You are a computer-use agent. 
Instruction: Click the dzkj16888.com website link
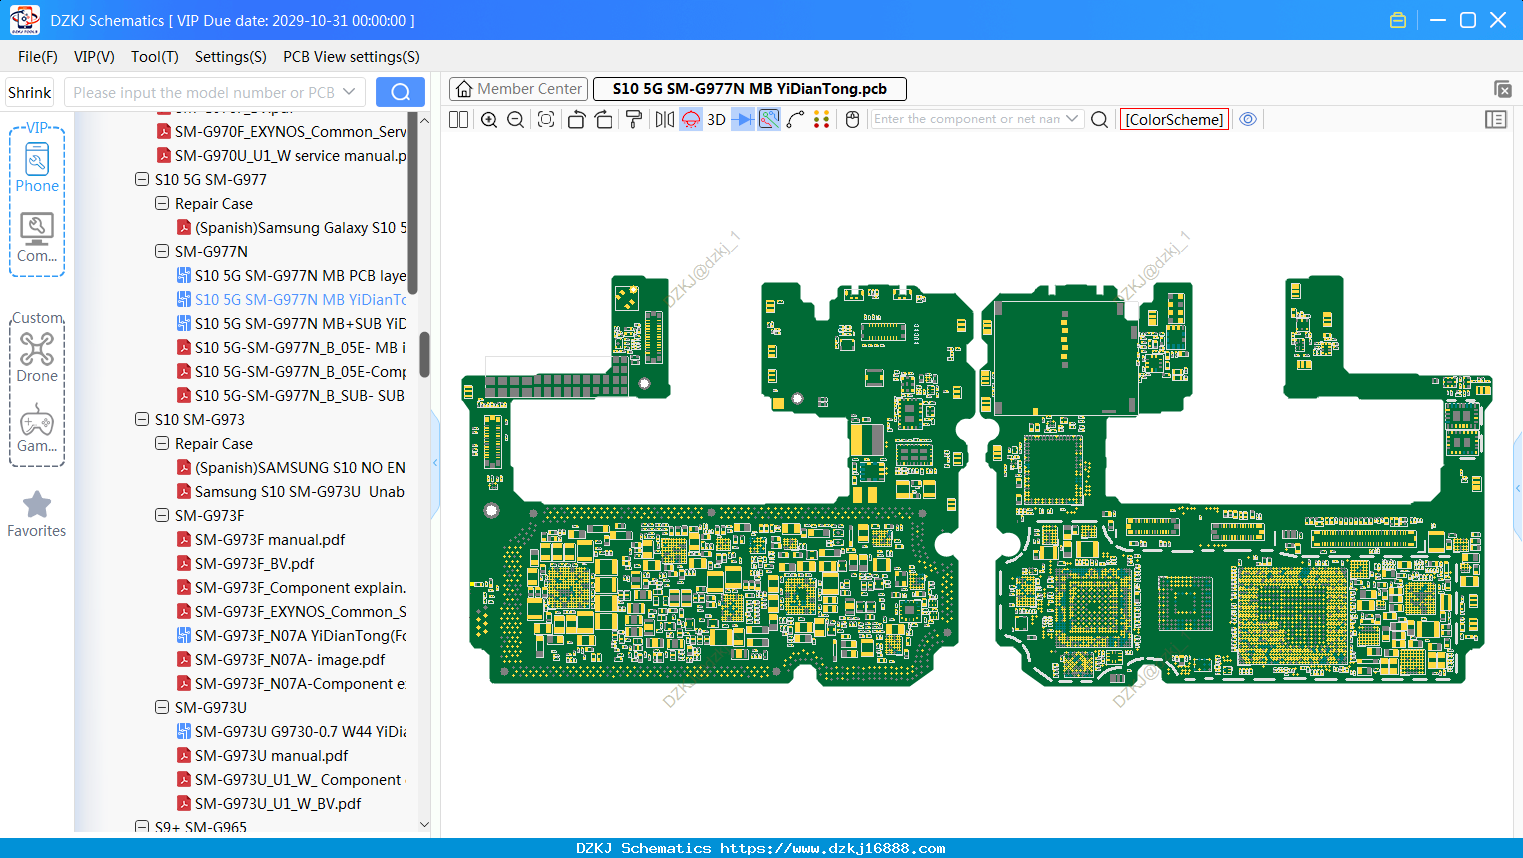point(833,848)
